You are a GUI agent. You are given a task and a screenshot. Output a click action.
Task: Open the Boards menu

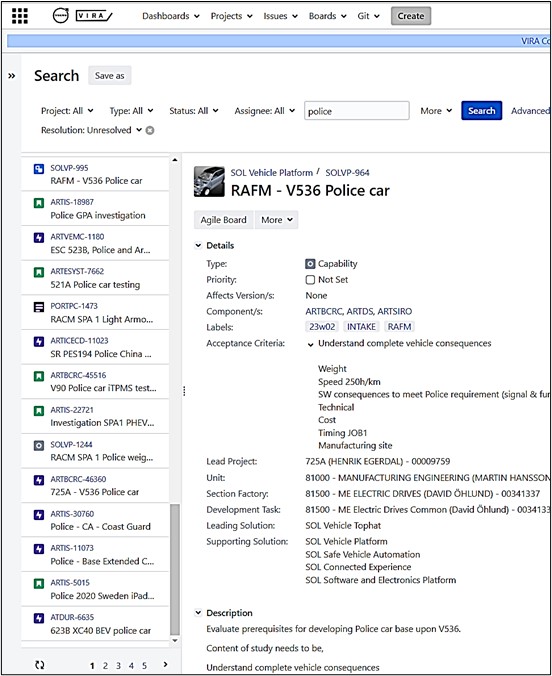pos(327,16)
